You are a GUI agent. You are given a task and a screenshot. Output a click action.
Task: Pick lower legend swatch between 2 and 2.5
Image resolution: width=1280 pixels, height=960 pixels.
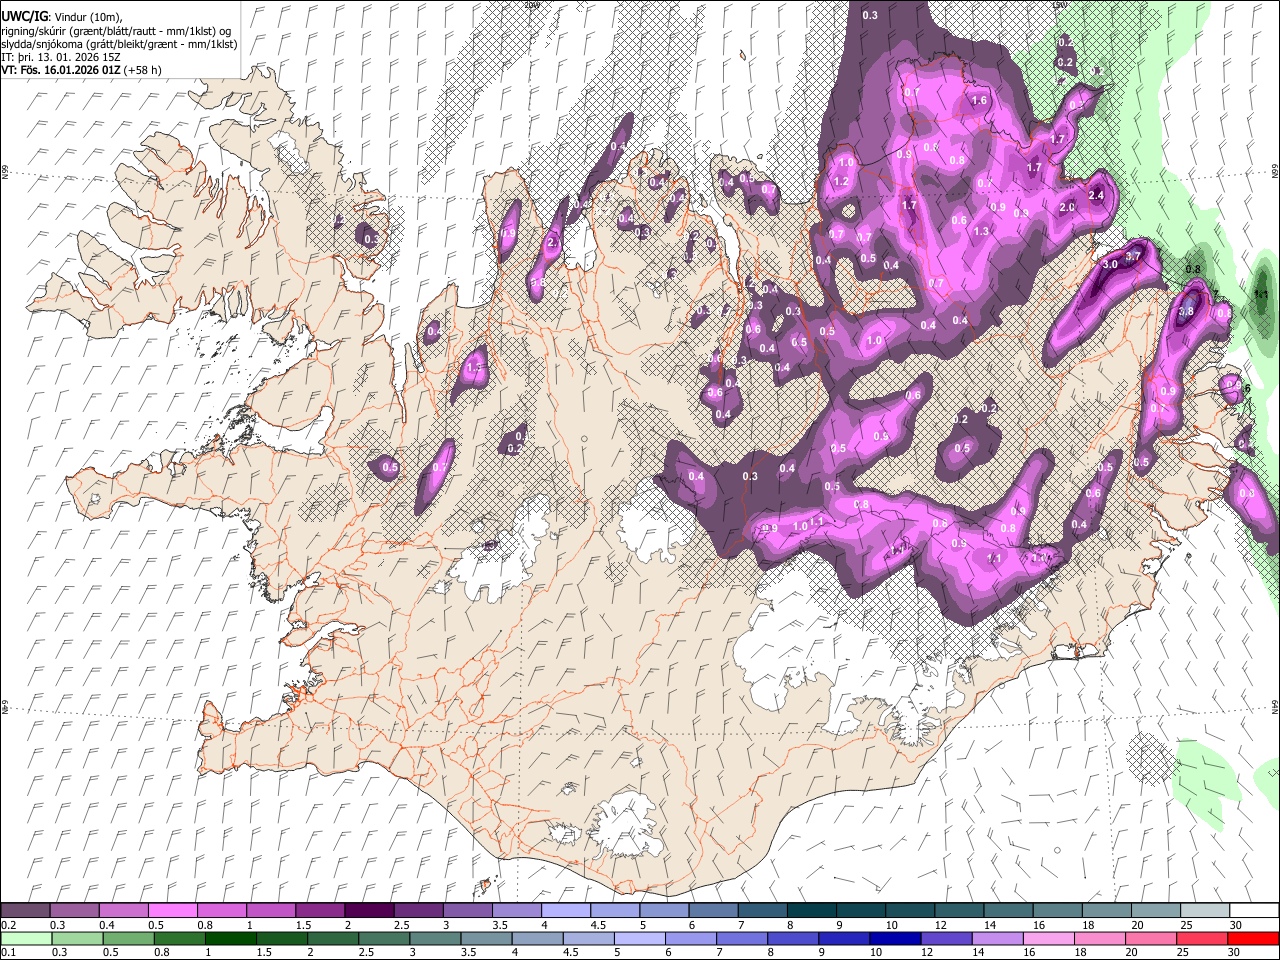333,939
